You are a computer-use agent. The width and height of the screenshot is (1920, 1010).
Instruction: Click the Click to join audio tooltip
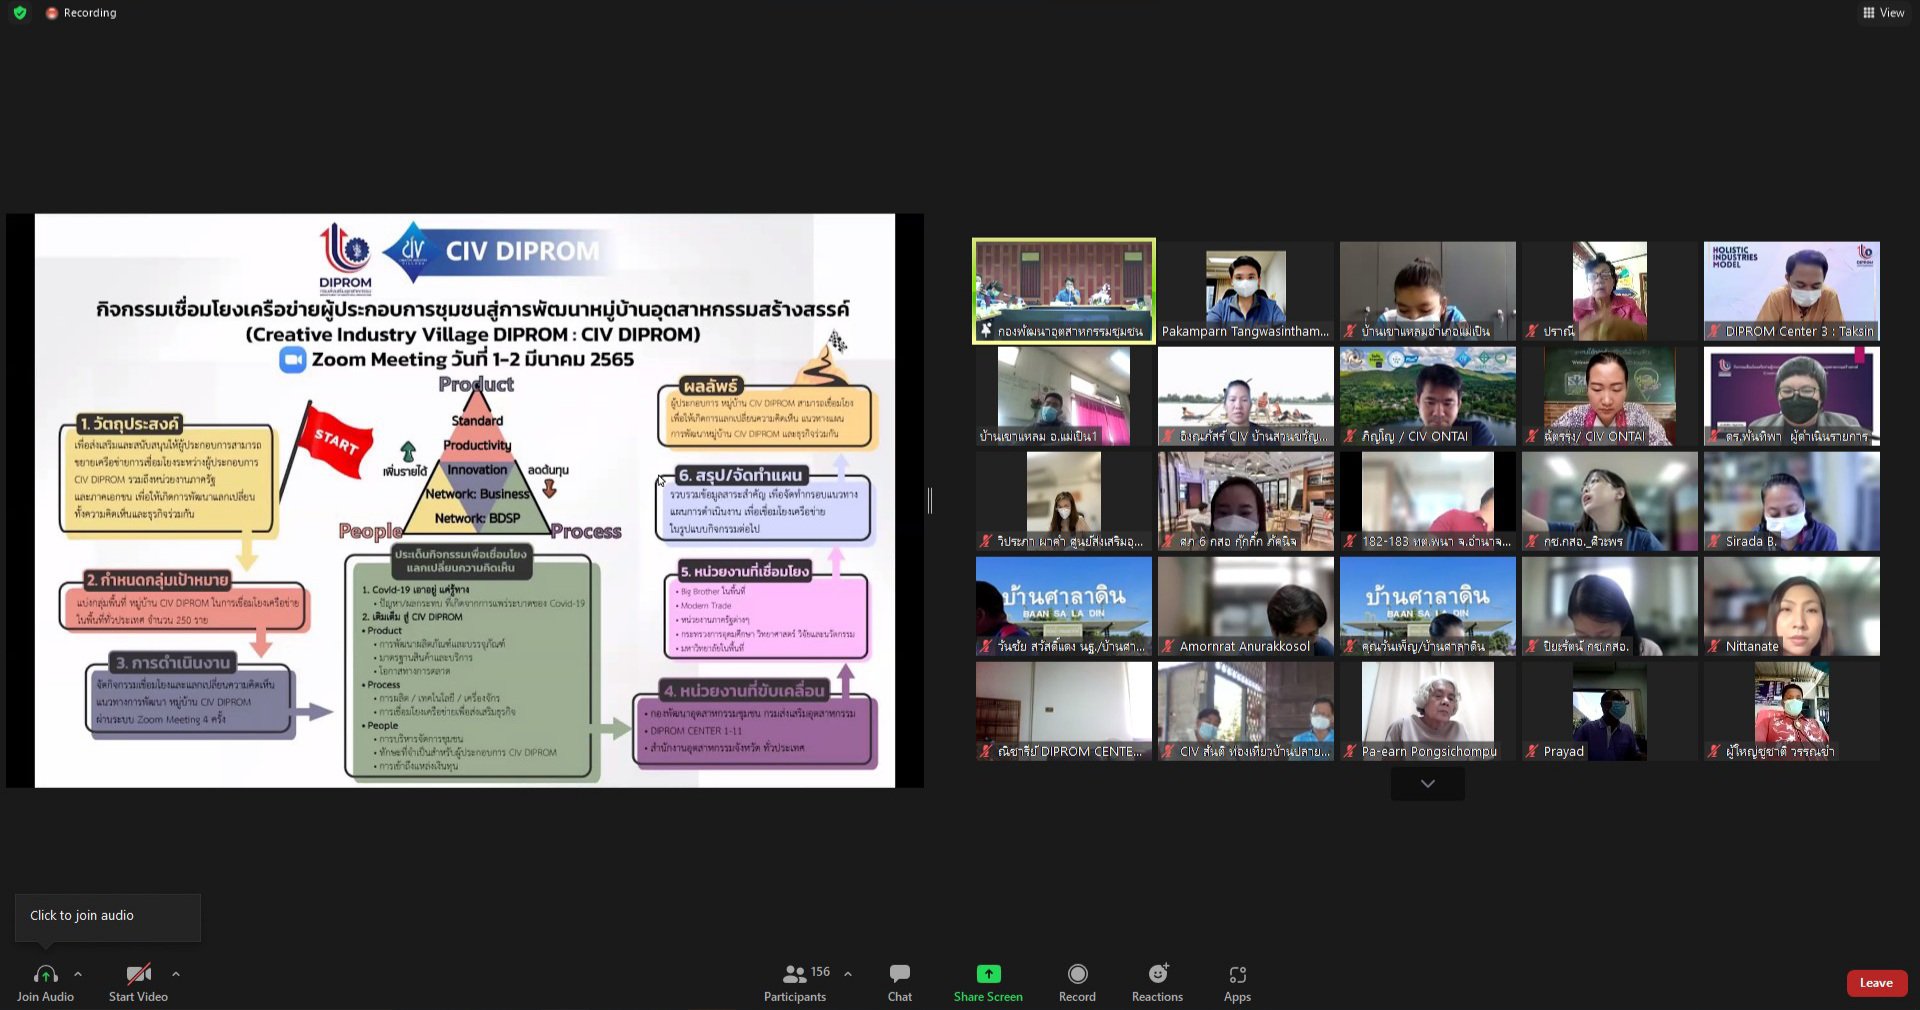pos(107,916)
